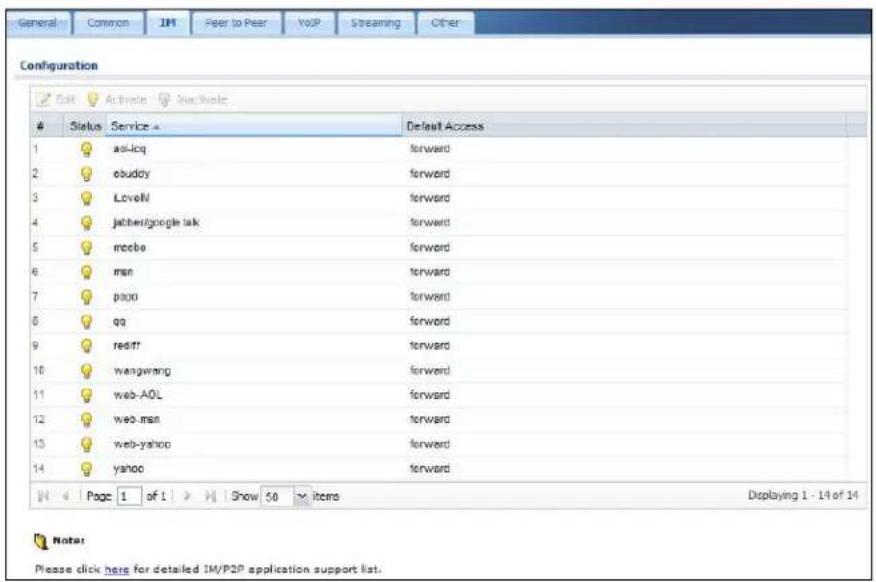Open the 'here' support list link
The width and height of the screenshot is (876, 582).
tap(117, 569)
